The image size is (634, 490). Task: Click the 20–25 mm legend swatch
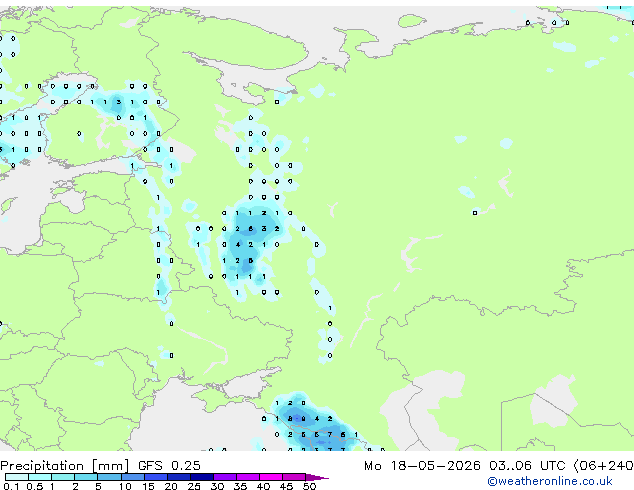[x=178, y=477]
